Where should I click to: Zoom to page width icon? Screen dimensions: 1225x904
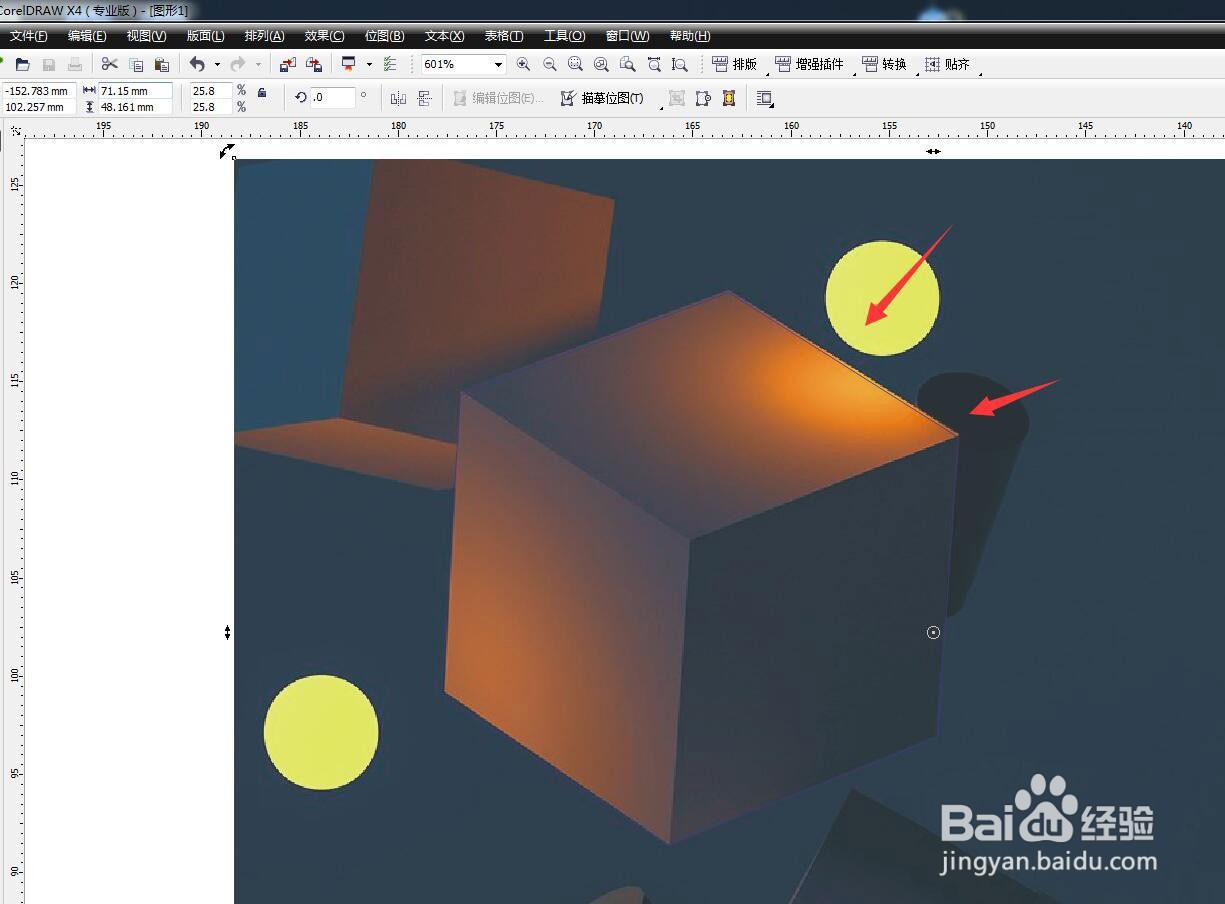pos(654,64)
